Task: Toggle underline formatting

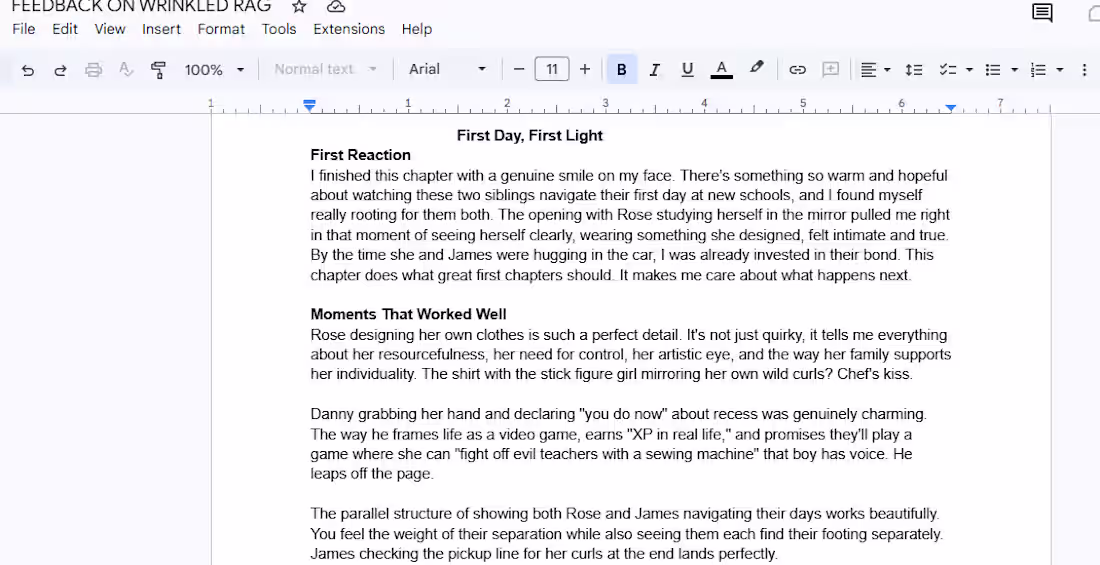Action: [688, 69]
